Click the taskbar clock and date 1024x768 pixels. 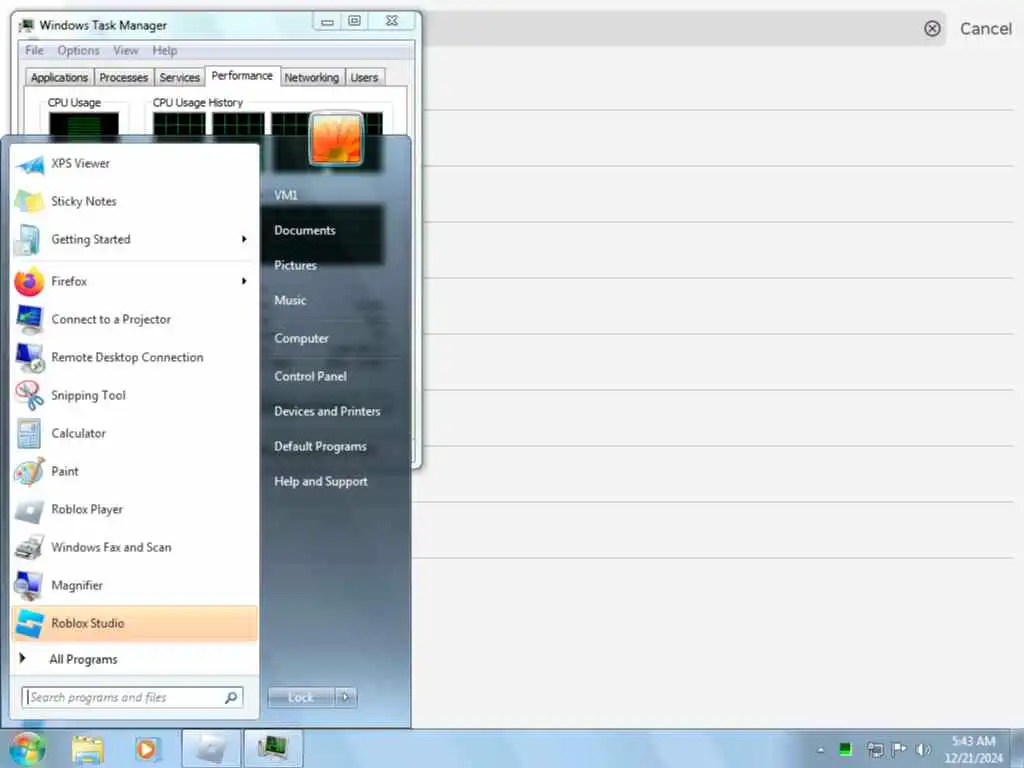(973, 749)
